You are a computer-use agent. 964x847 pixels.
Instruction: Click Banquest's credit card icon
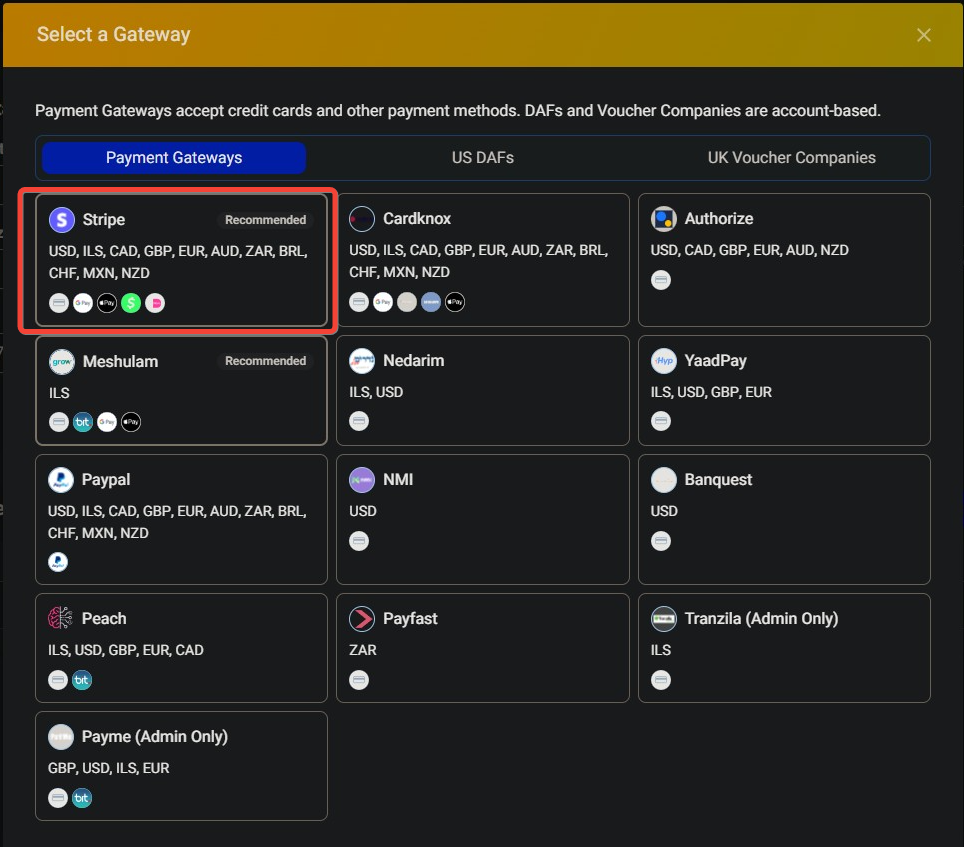coord(661,541)
